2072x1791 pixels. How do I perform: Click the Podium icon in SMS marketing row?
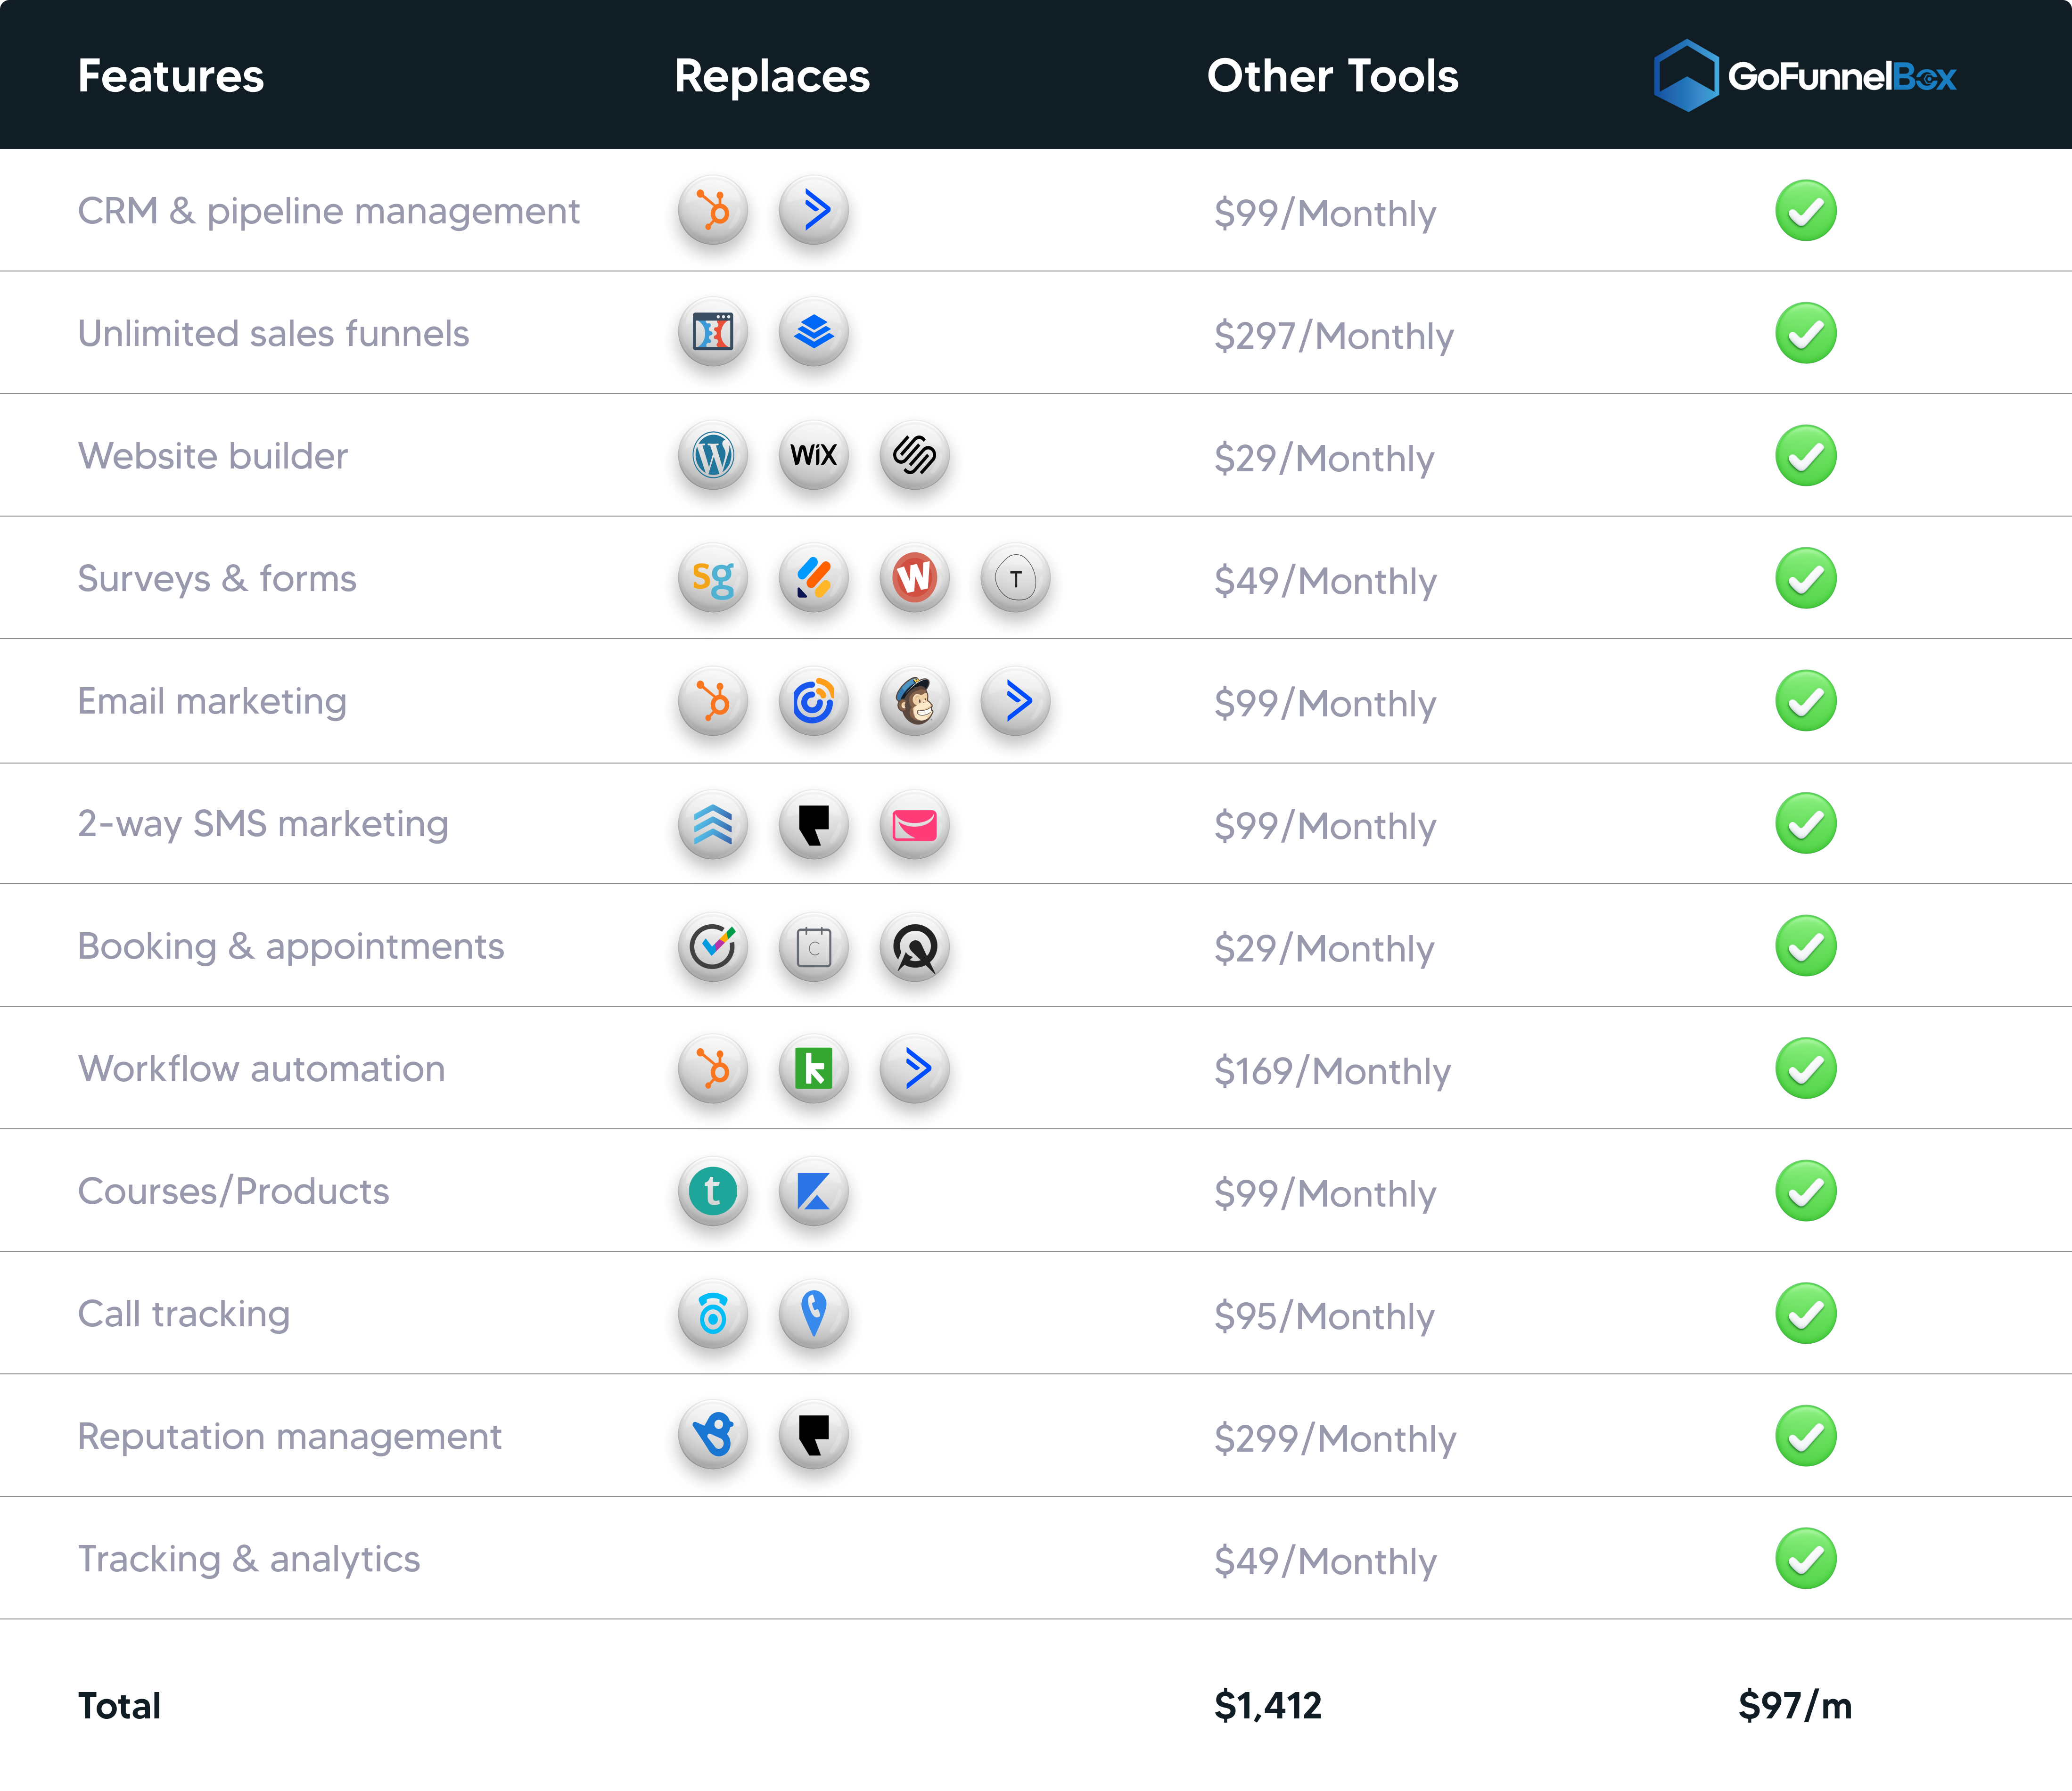[814, 824]
